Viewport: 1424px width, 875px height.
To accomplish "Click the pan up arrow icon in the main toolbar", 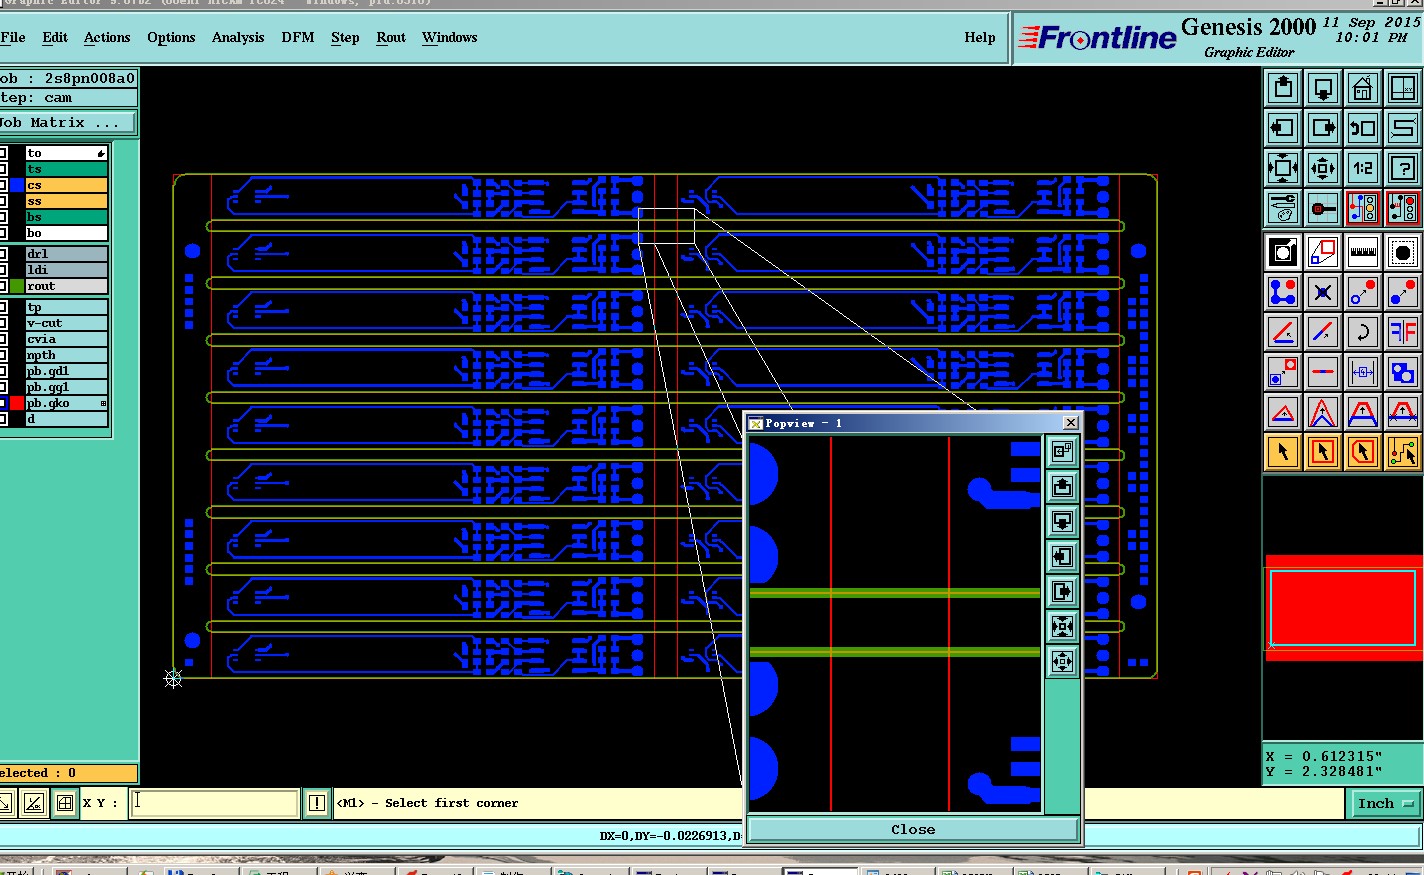I will click(x=1283, y=88).
